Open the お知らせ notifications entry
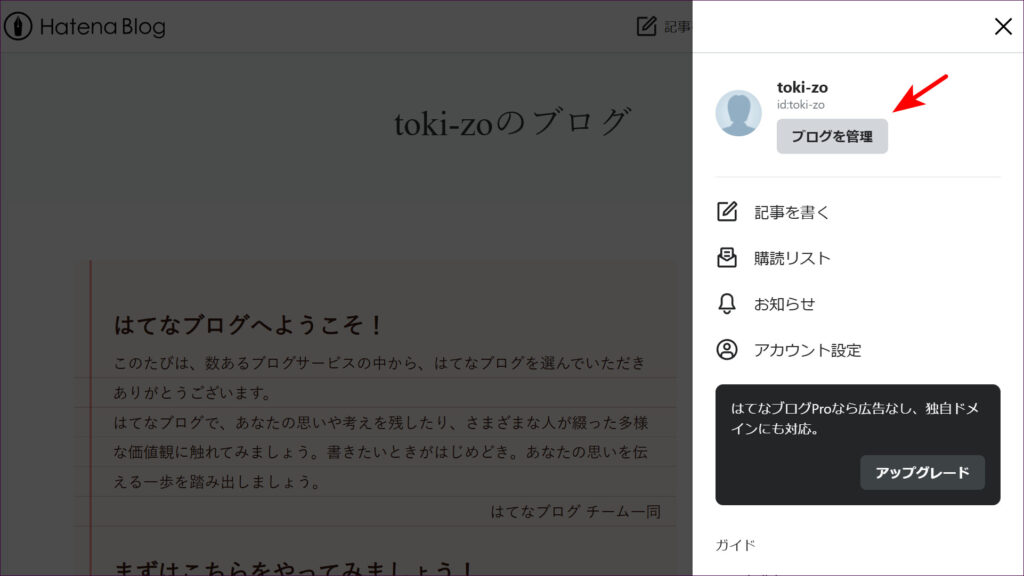Screen dimensions: 1024x576 (x=784, y=304)
